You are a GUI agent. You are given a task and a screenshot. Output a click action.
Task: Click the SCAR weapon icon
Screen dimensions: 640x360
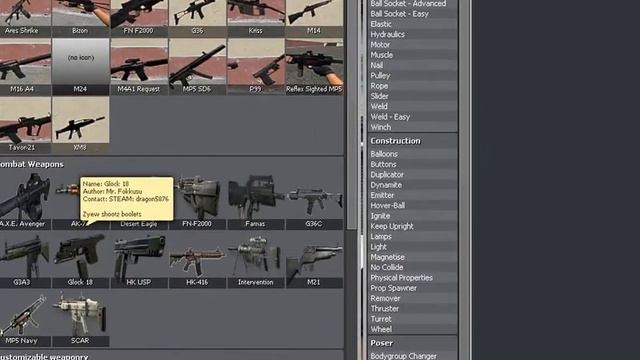point(80,318)
